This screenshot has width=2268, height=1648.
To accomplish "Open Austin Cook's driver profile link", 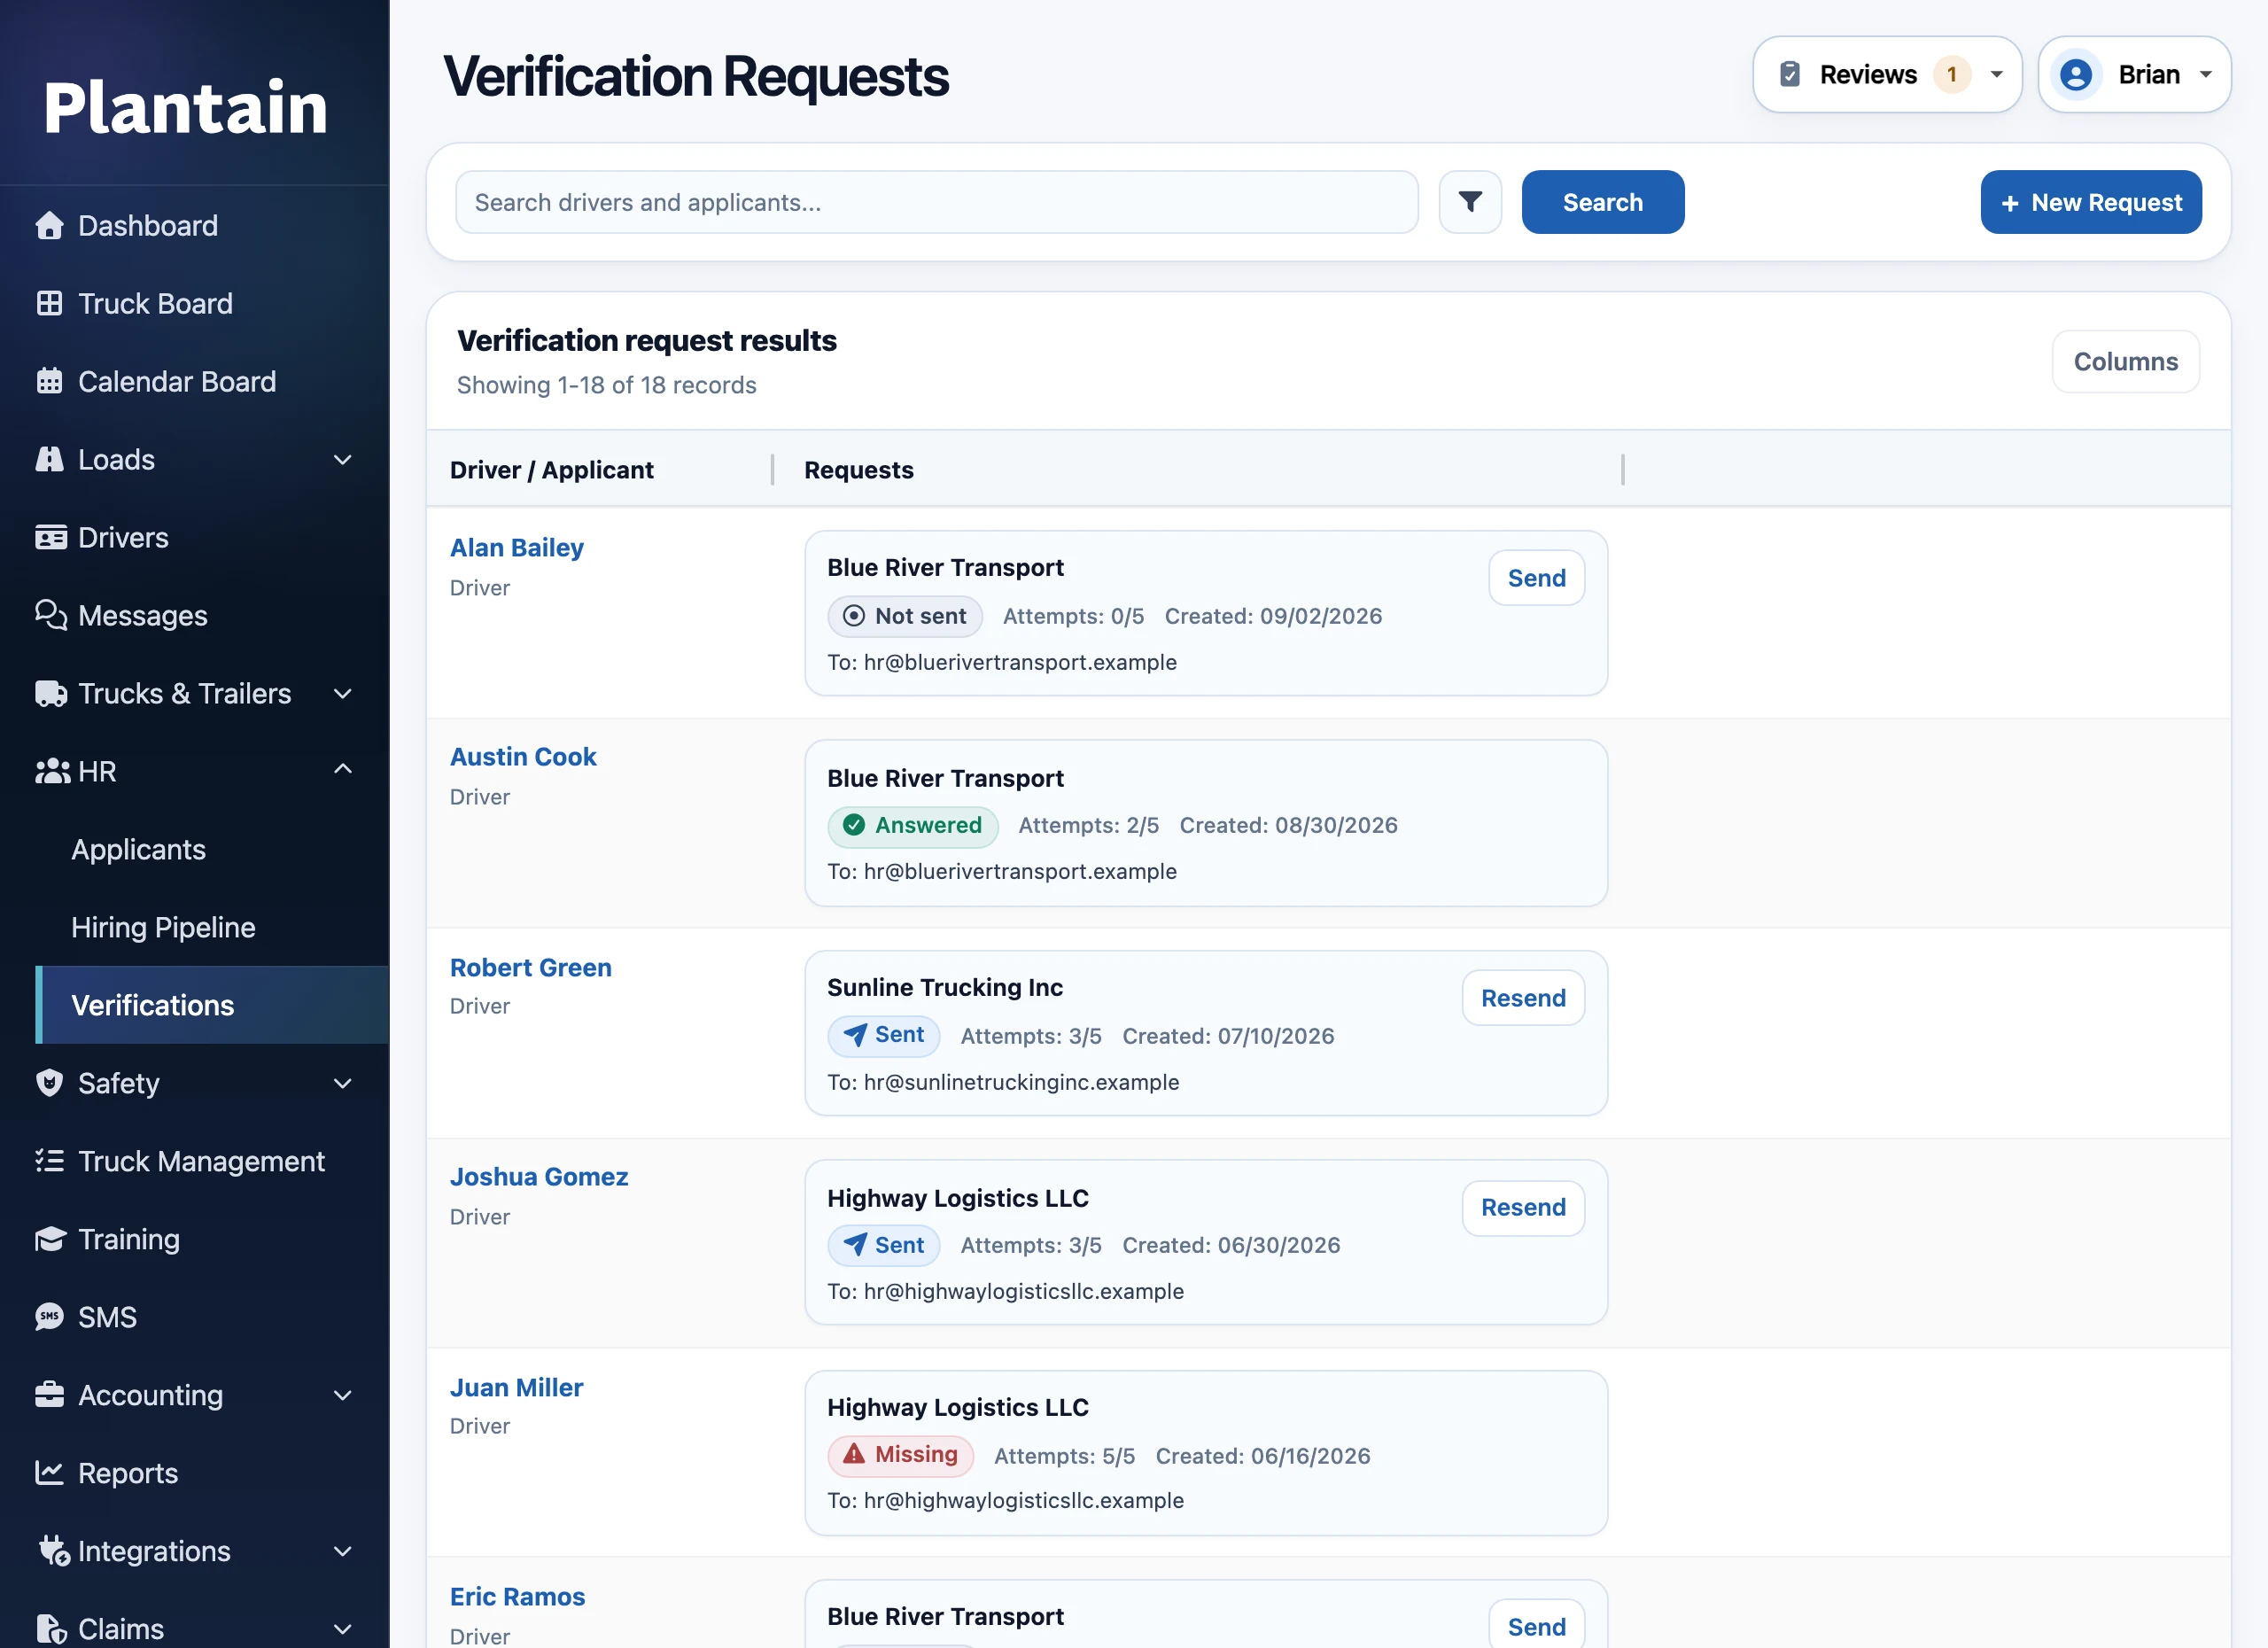I will (523, 757).
